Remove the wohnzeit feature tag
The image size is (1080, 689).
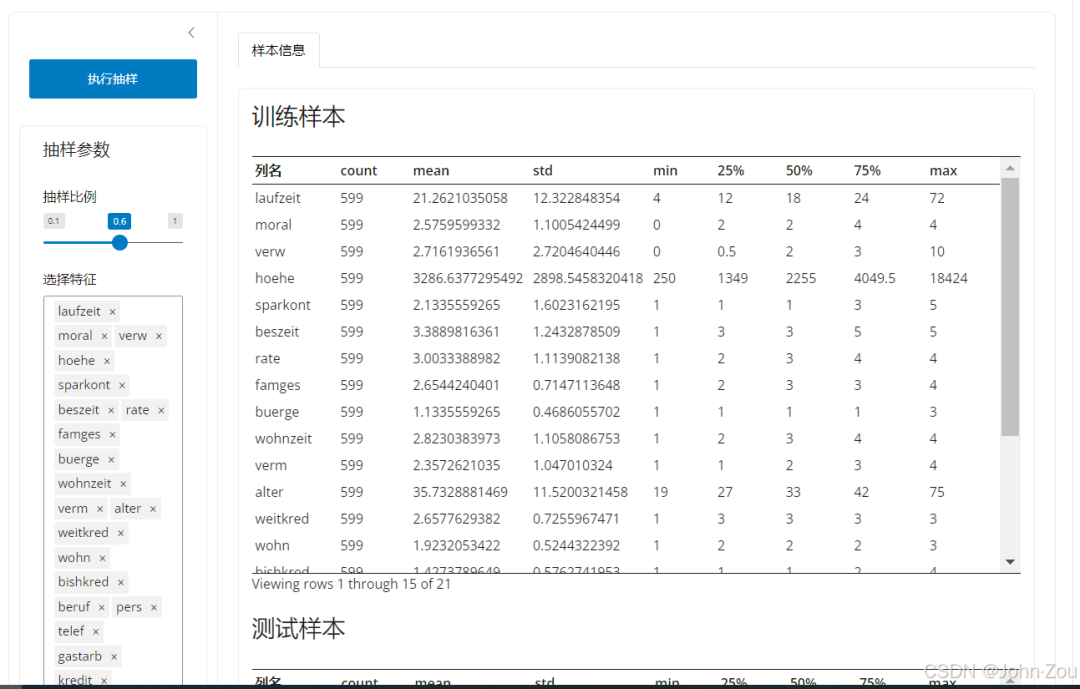coord(123,484)
